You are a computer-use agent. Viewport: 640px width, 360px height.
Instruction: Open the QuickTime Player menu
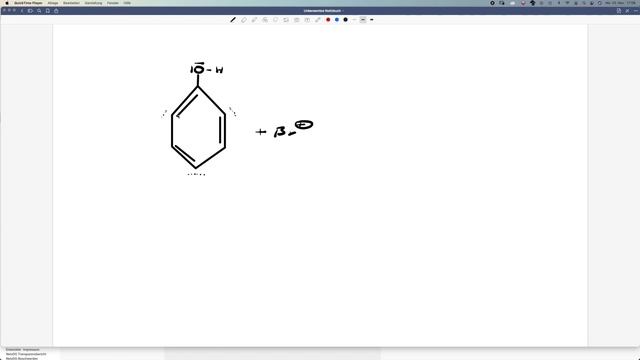tap(28, 3)
